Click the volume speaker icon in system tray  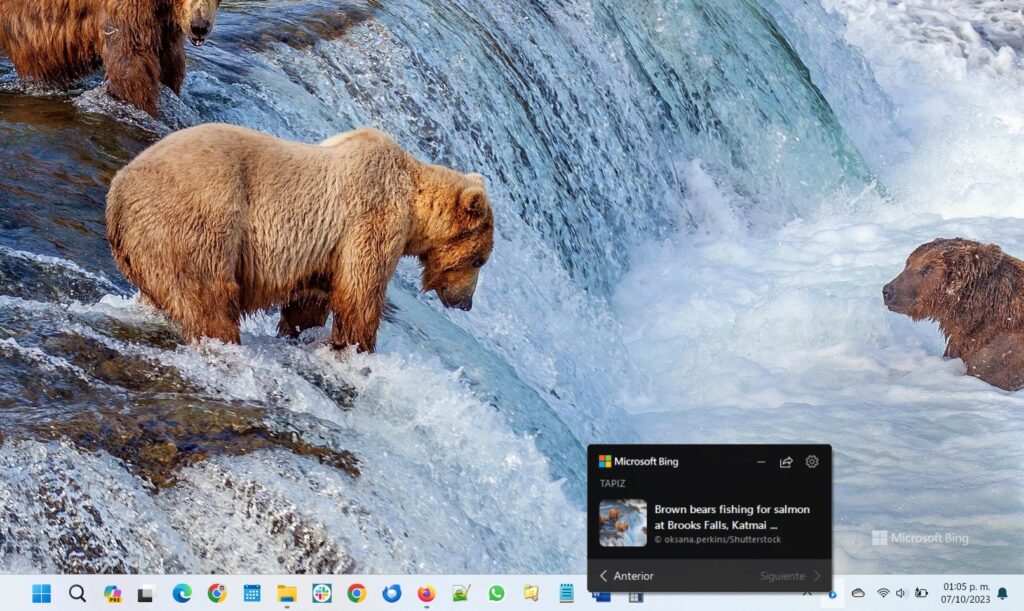[901, 592]
